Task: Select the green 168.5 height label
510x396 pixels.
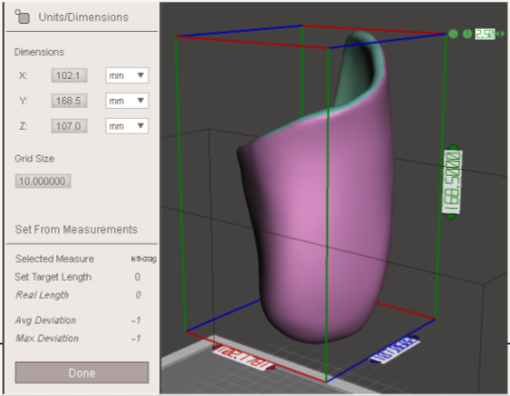Action: [x=452, y=182]
